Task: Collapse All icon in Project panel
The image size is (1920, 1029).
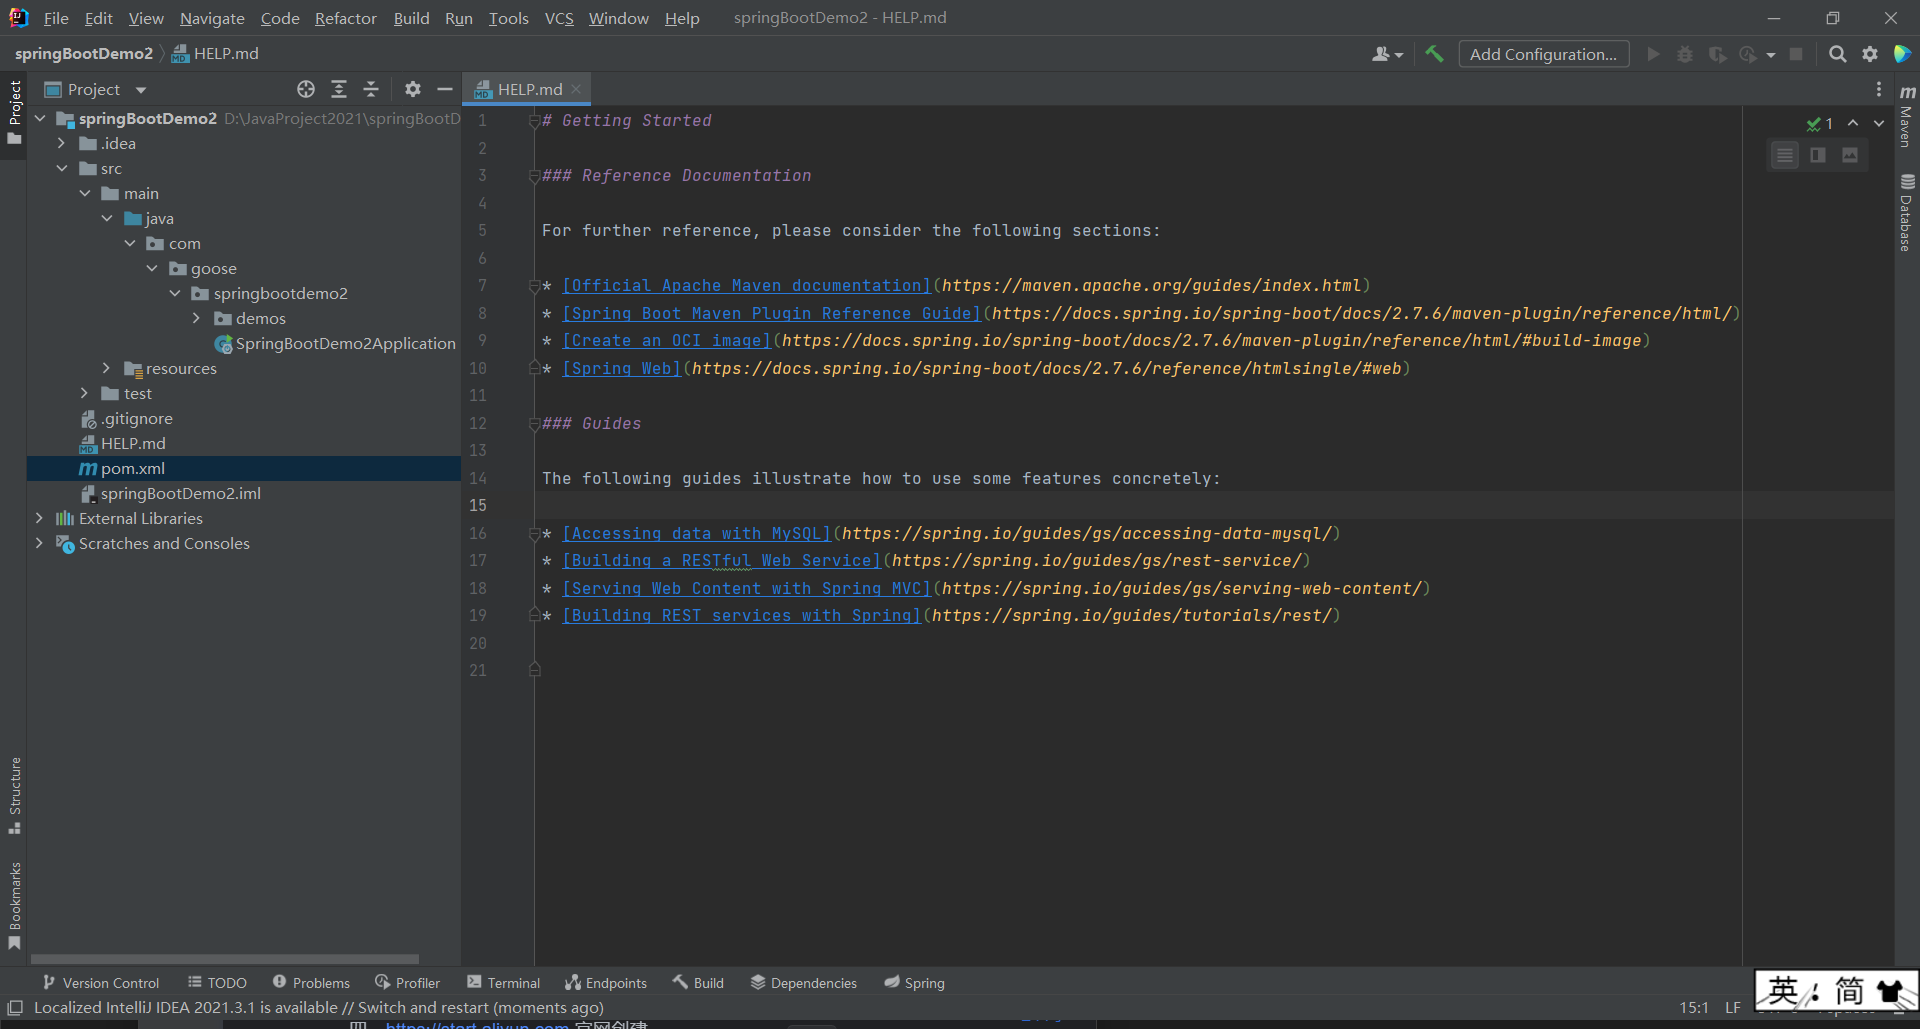Action: (x=371, y=89)
